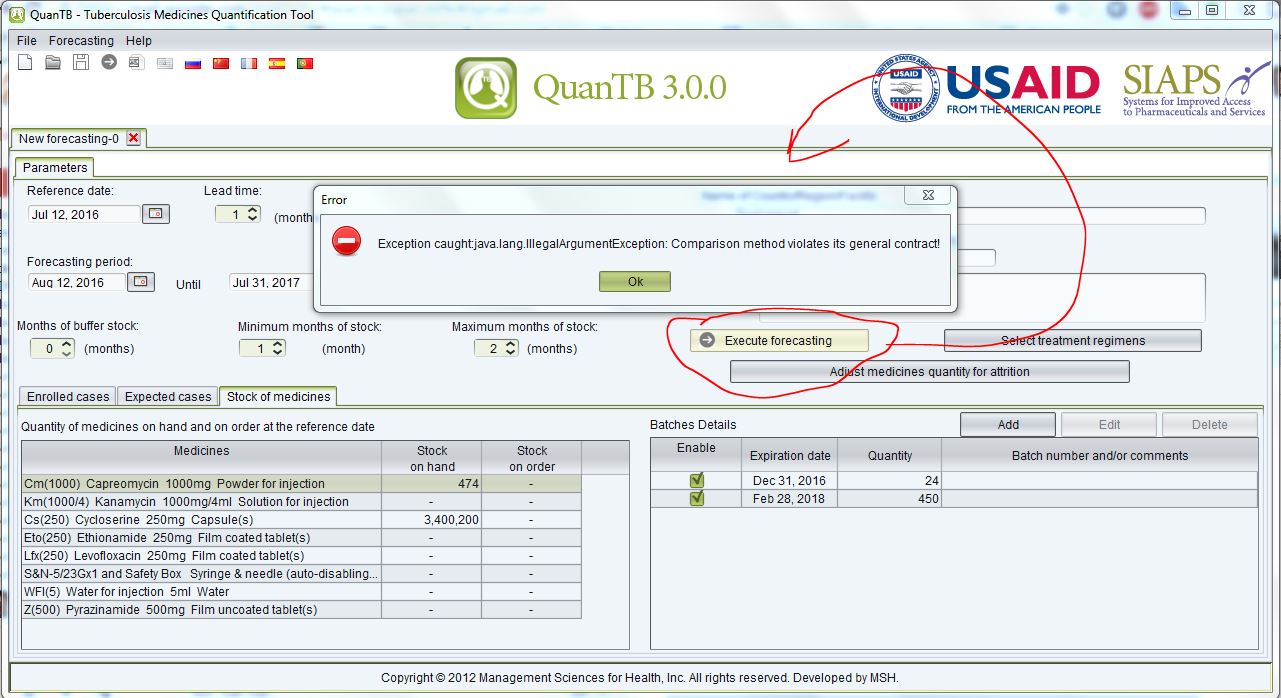Select the Ethionamide 250mg medicine row
Image resolution: width=1281 pixels, height=698 pixels.
click(x=301, y=538)
